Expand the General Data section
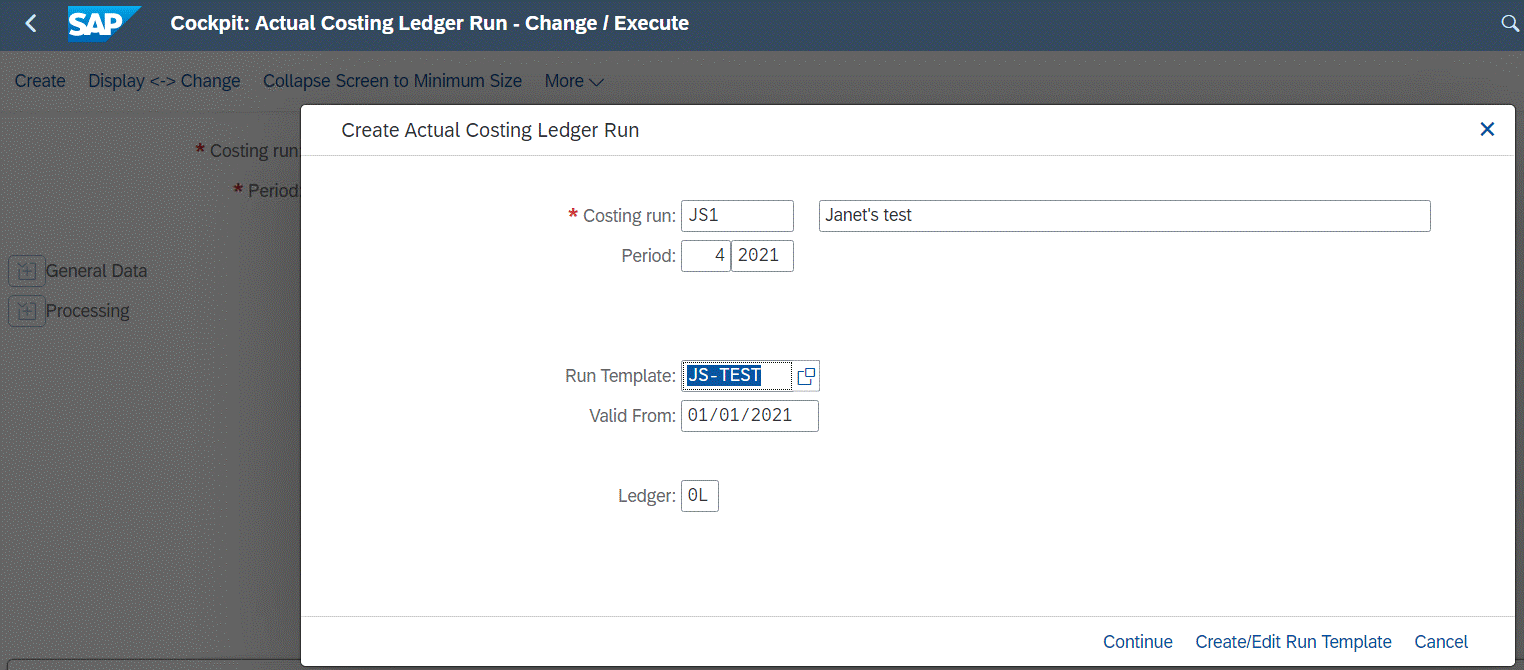Viewport: 1524px width, 670px height. point(97,270)
